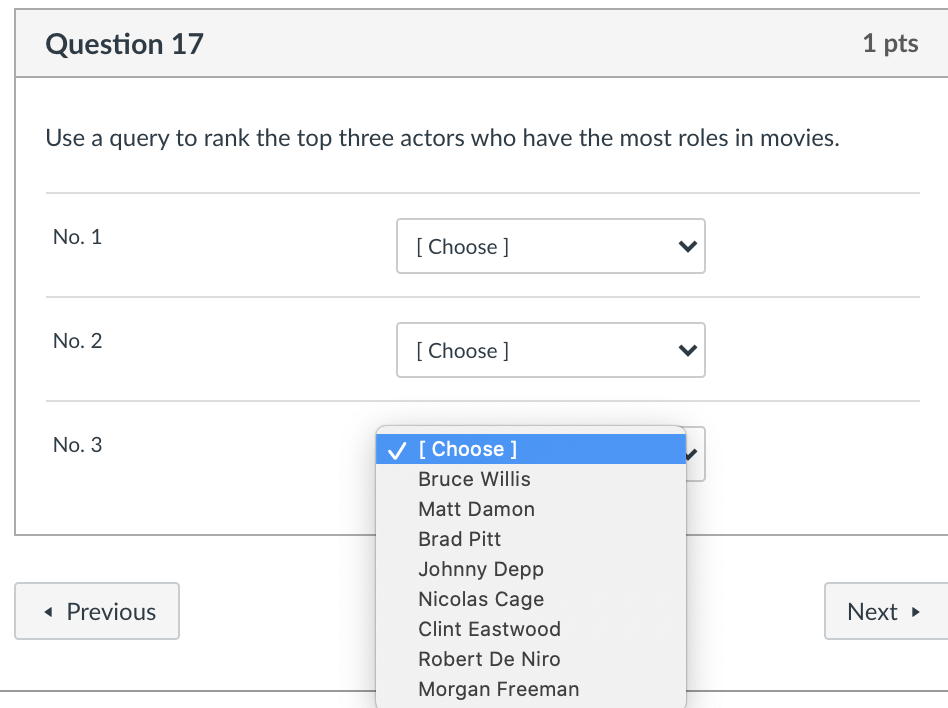Select the Johnny Depp option
This screenshot has height=708, width=948.
(x=480, y=569)
